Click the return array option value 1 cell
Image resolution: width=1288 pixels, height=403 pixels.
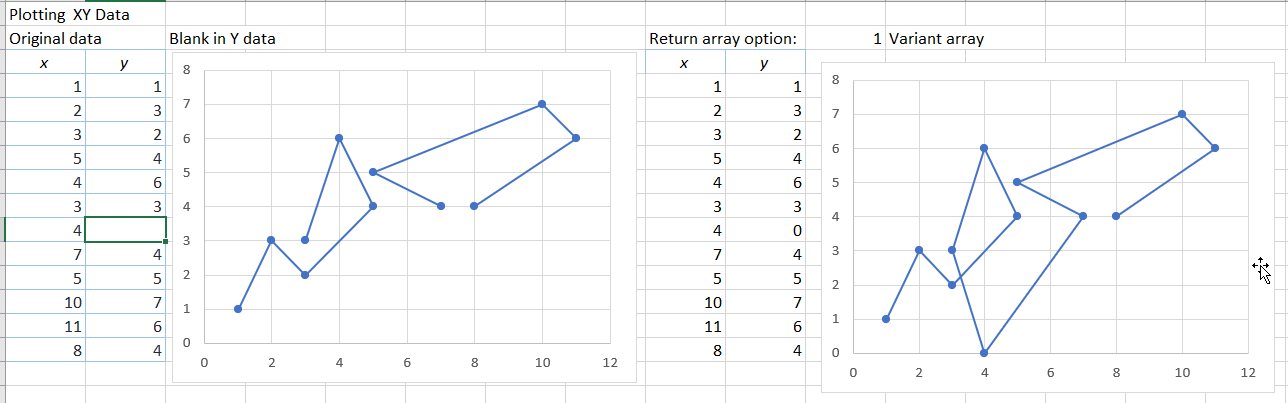coord(877,39)
